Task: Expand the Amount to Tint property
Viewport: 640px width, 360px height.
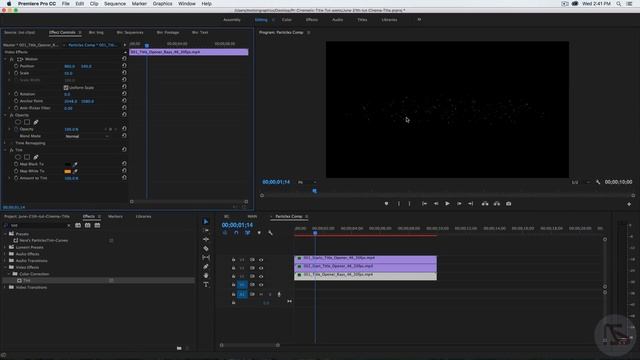Action: (10, 178)
